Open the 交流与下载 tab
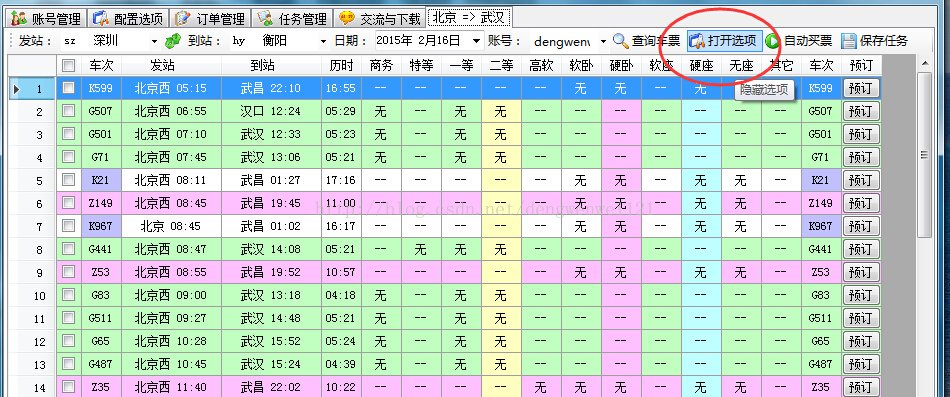 point(380,18)
